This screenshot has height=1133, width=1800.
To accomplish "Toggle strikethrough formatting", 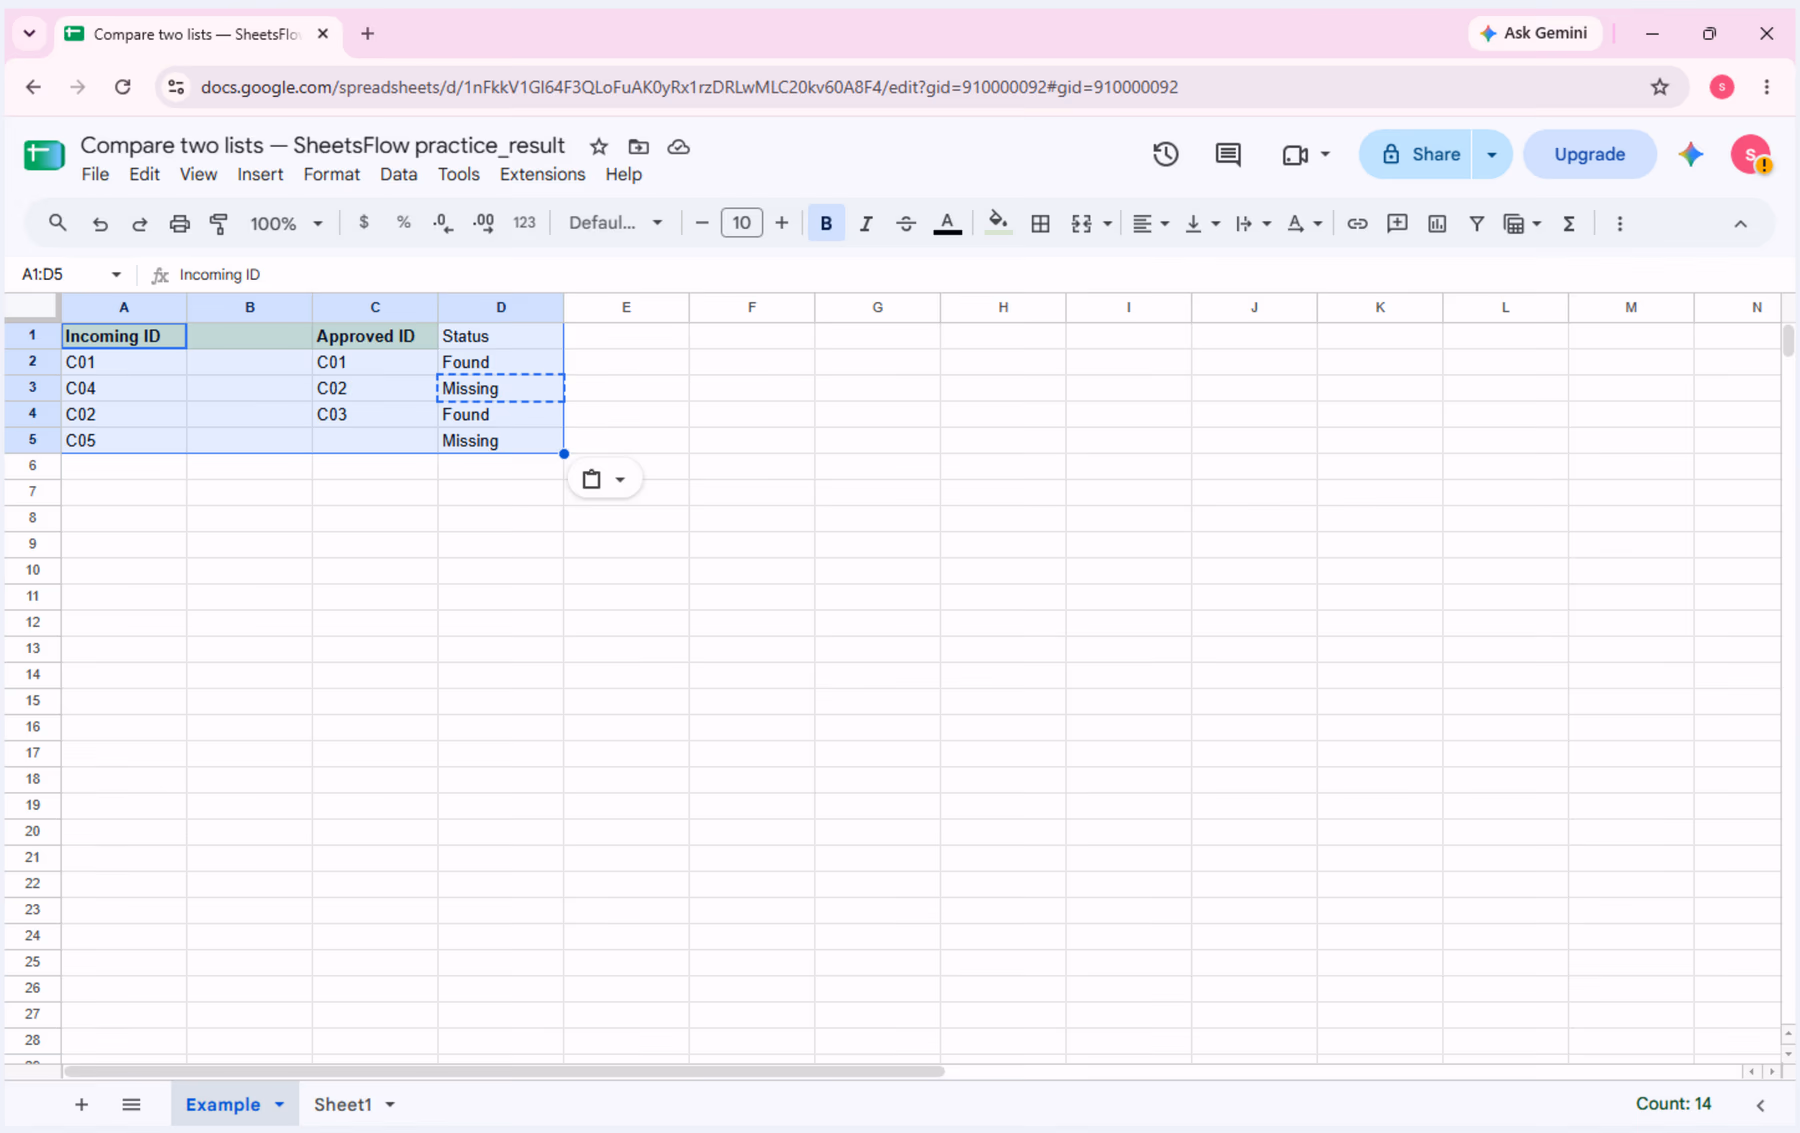I will pyautogui.click(x=906, y=224).
